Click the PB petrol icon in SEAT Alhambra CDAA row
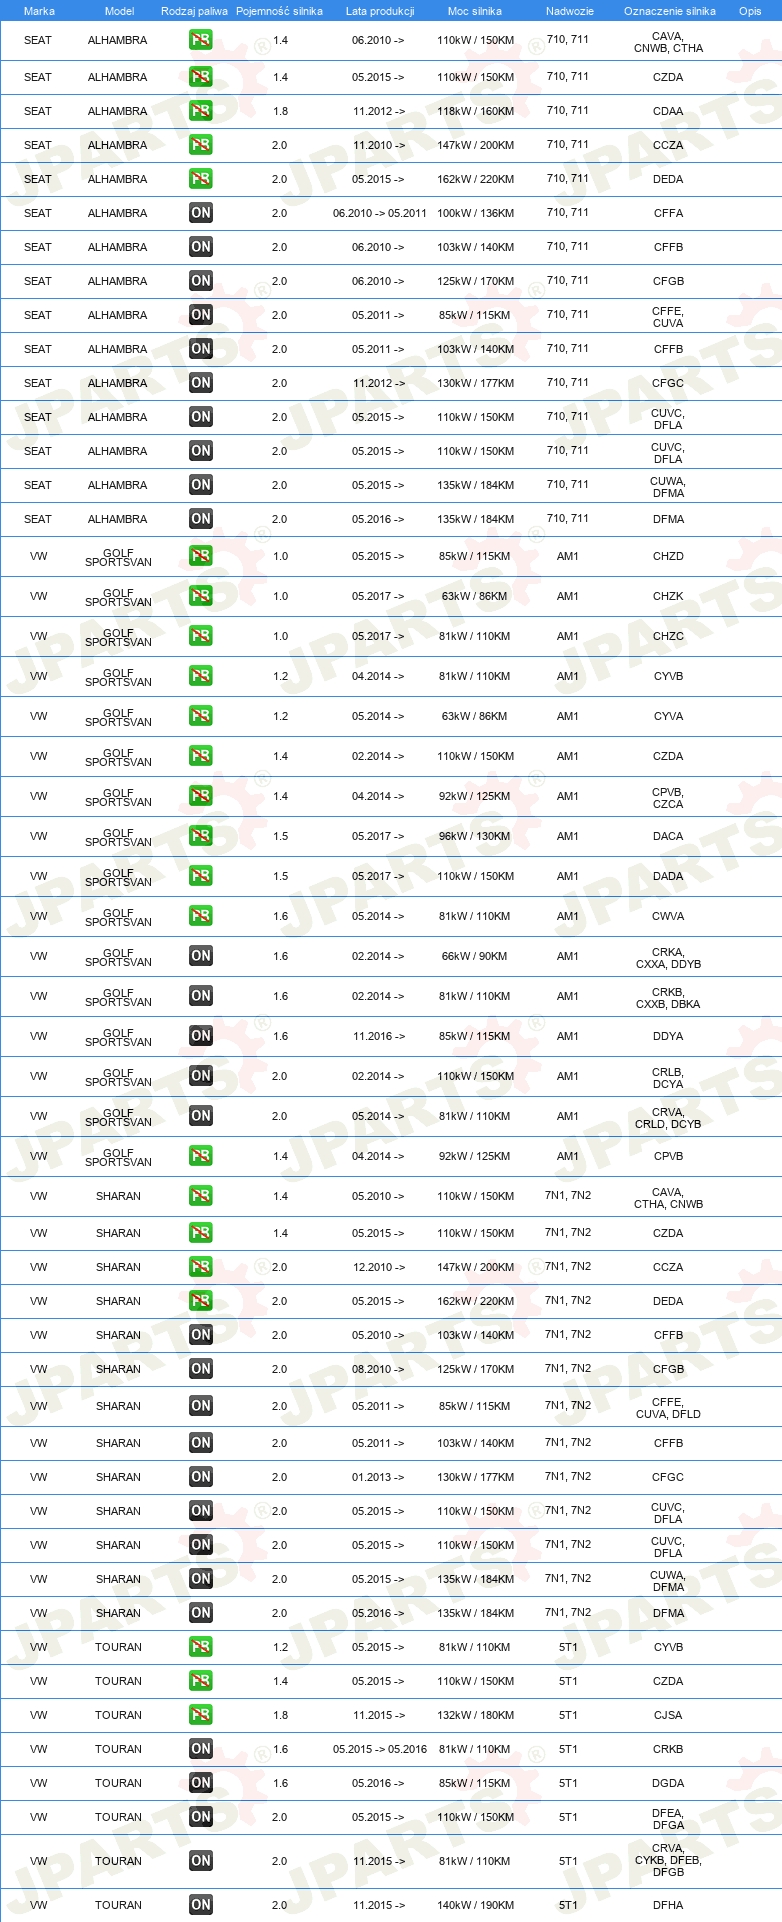 point(201,111)
